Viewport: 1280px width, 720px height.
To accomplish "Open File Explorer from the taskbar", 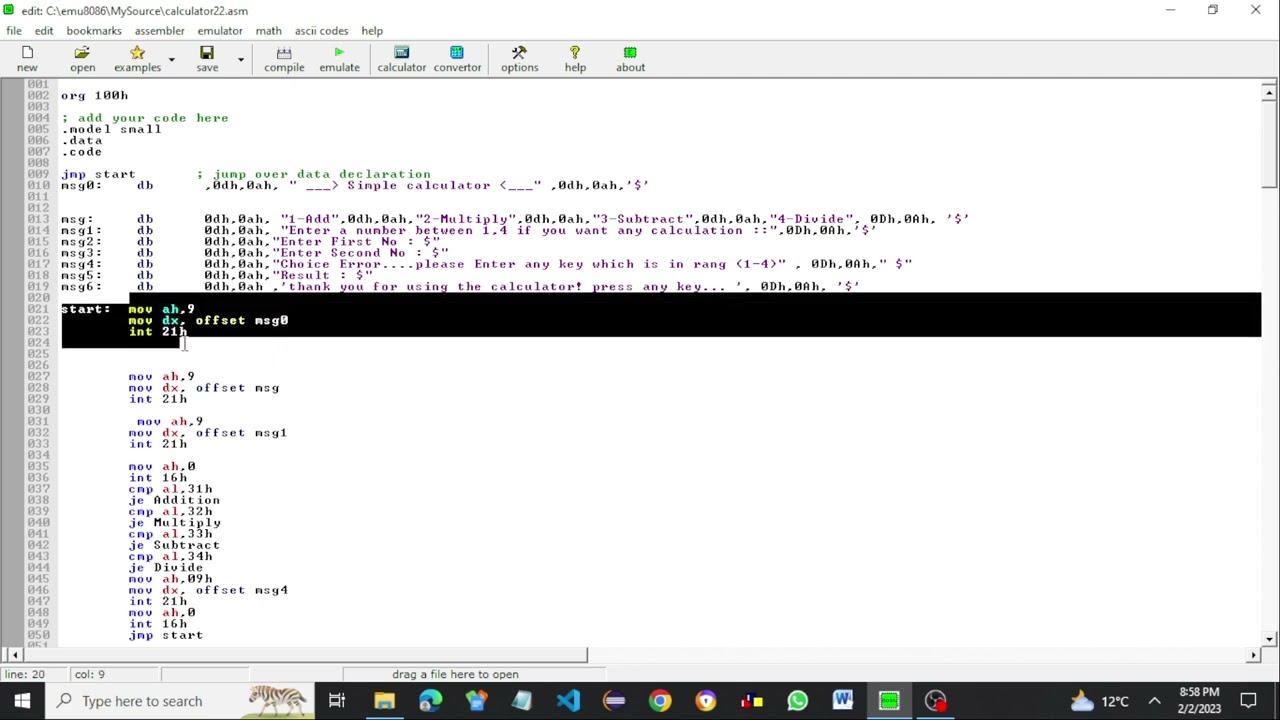I will click(385, 701).
